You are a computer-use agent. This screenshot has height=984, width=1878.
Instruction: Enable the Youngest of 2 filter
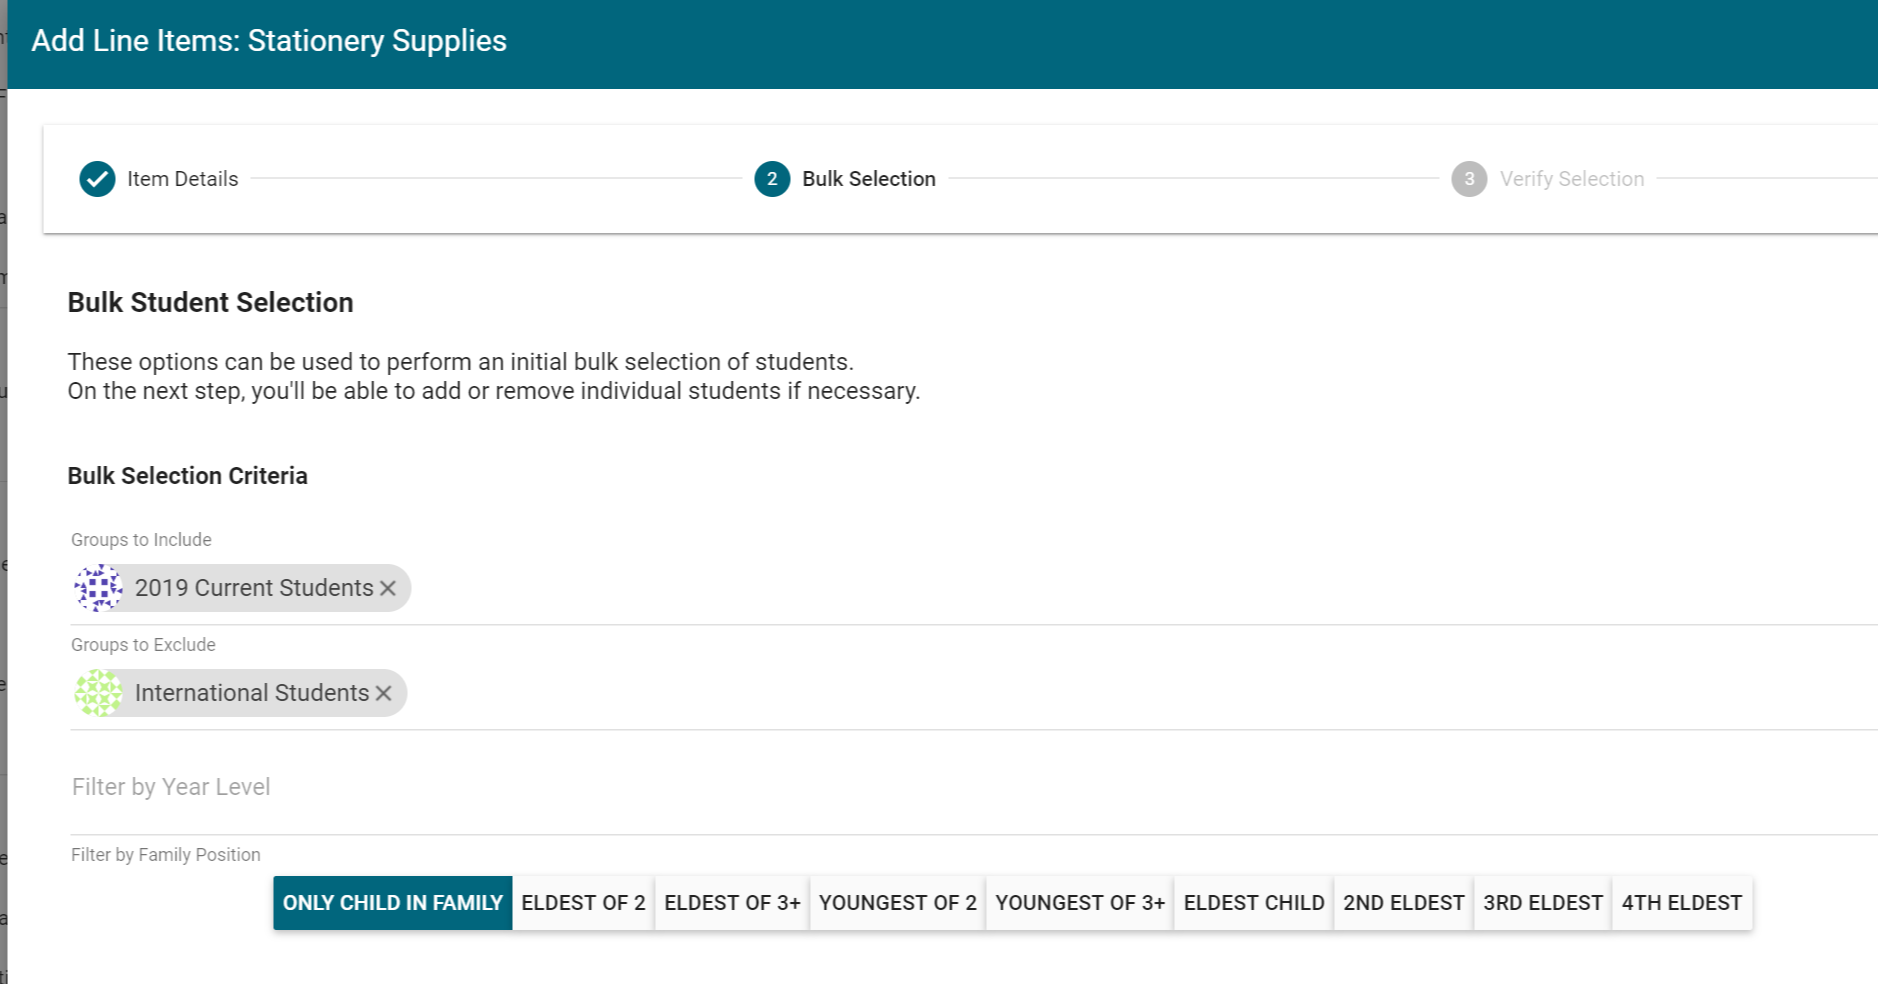(897, 903)
